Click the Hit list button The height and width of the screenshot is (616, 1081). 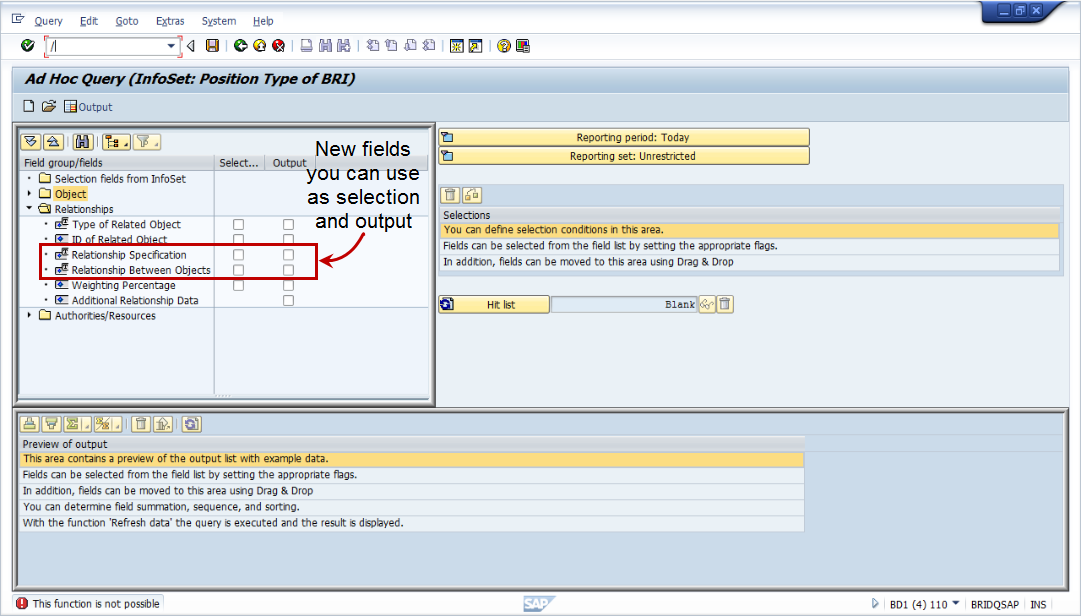pos(494,304)
